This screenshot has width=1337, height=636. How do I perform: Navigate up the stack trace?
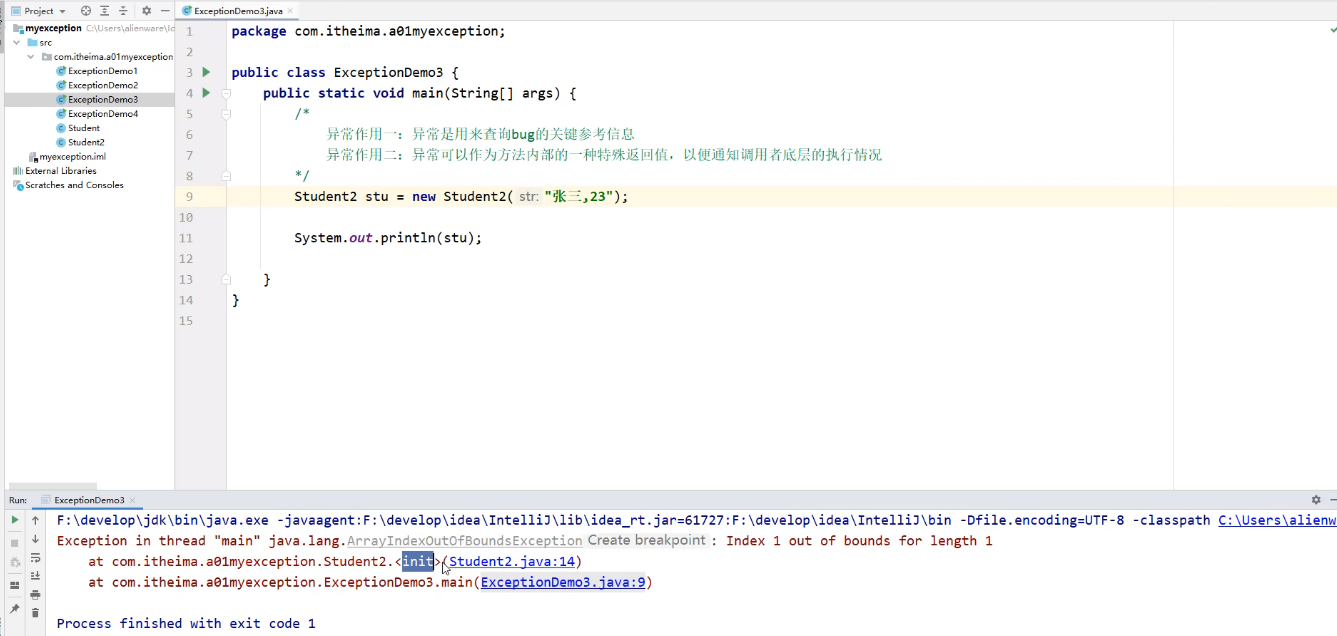(x=36, y=520)
